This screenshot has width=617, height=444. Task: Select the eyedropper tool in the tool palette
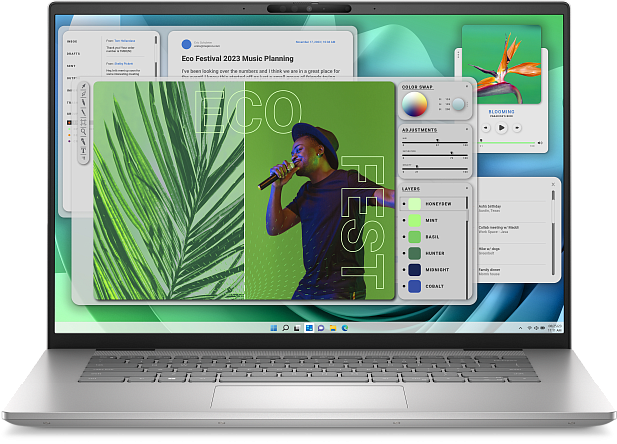[x=83, y=86]
